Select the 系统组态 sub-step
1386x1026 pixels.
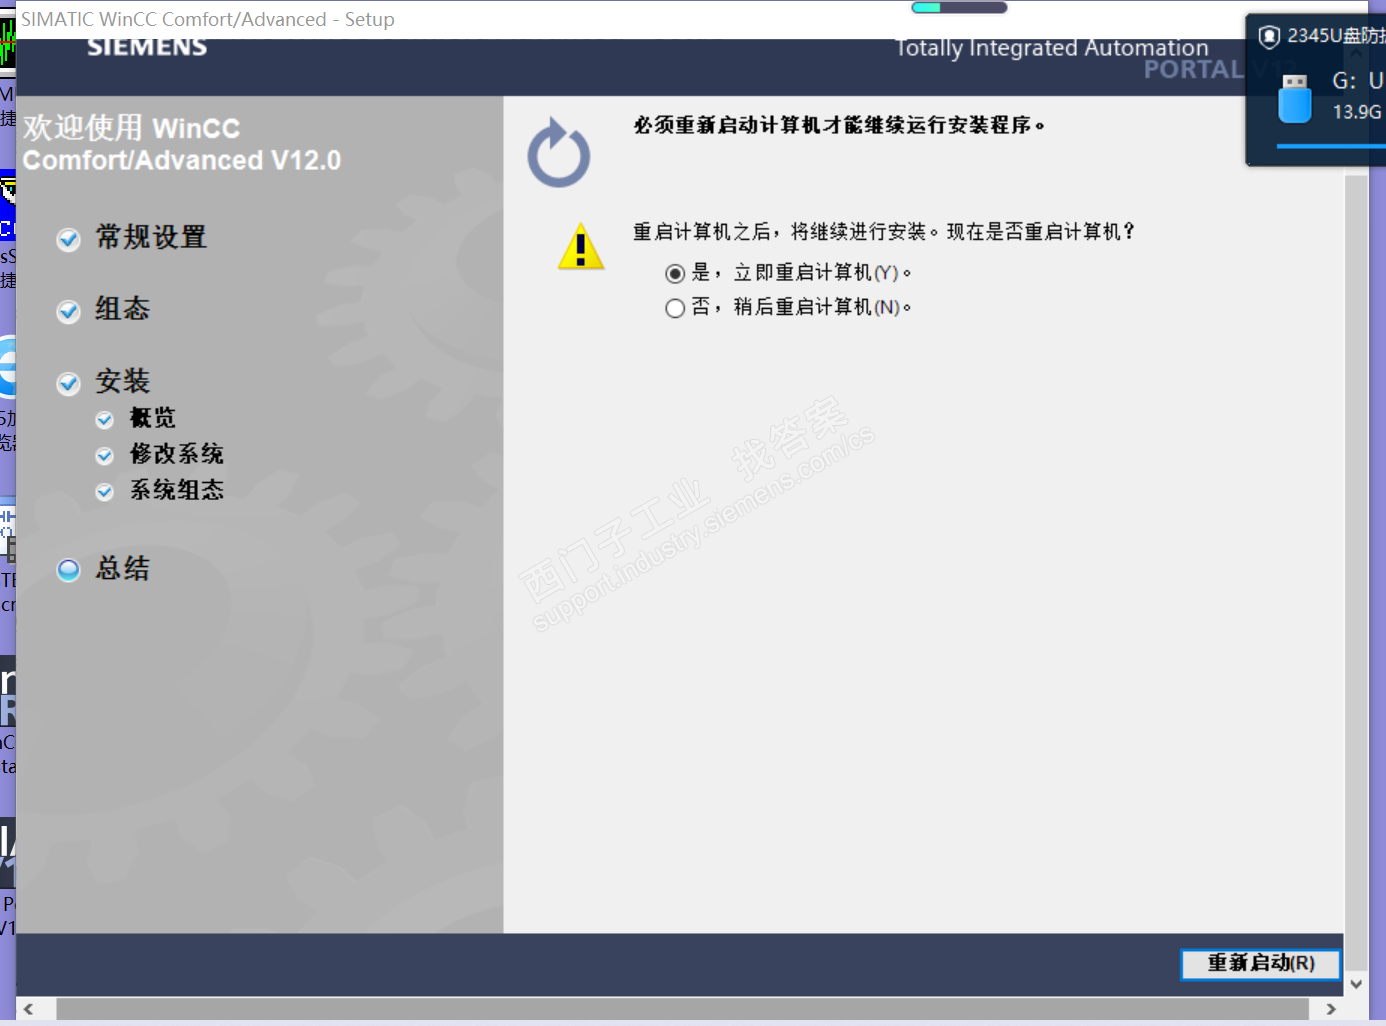[x=177, y=490]
